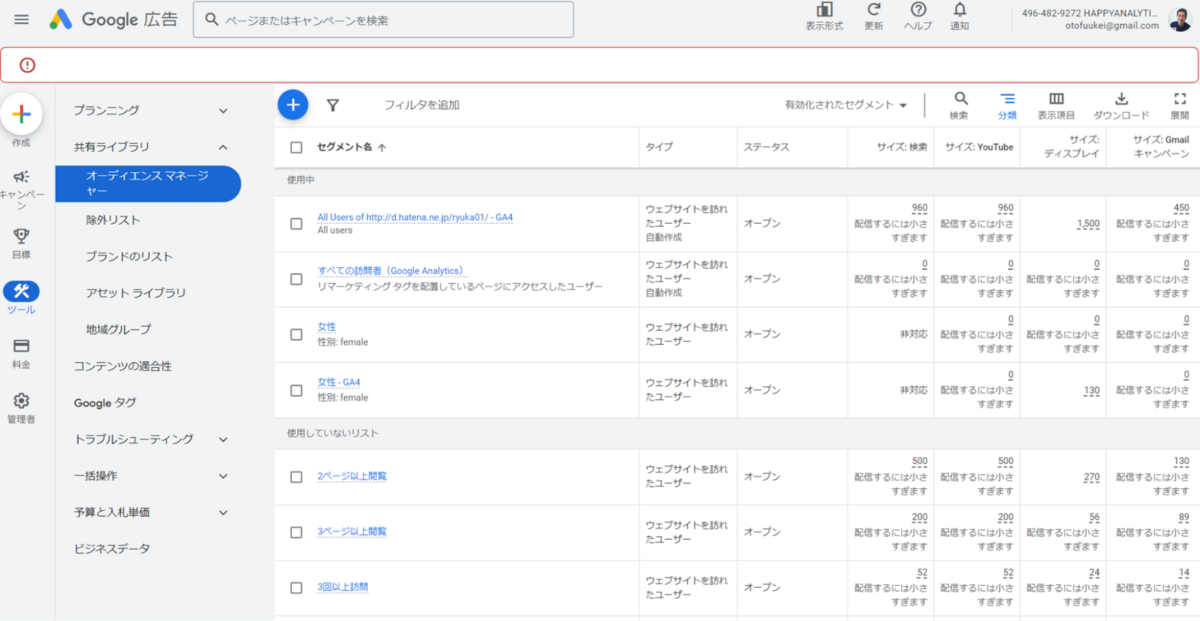Open 目標 goals trophy icon
This screenshot has width=1200, height=621.
pyautogui.click(x=21, y=236)
